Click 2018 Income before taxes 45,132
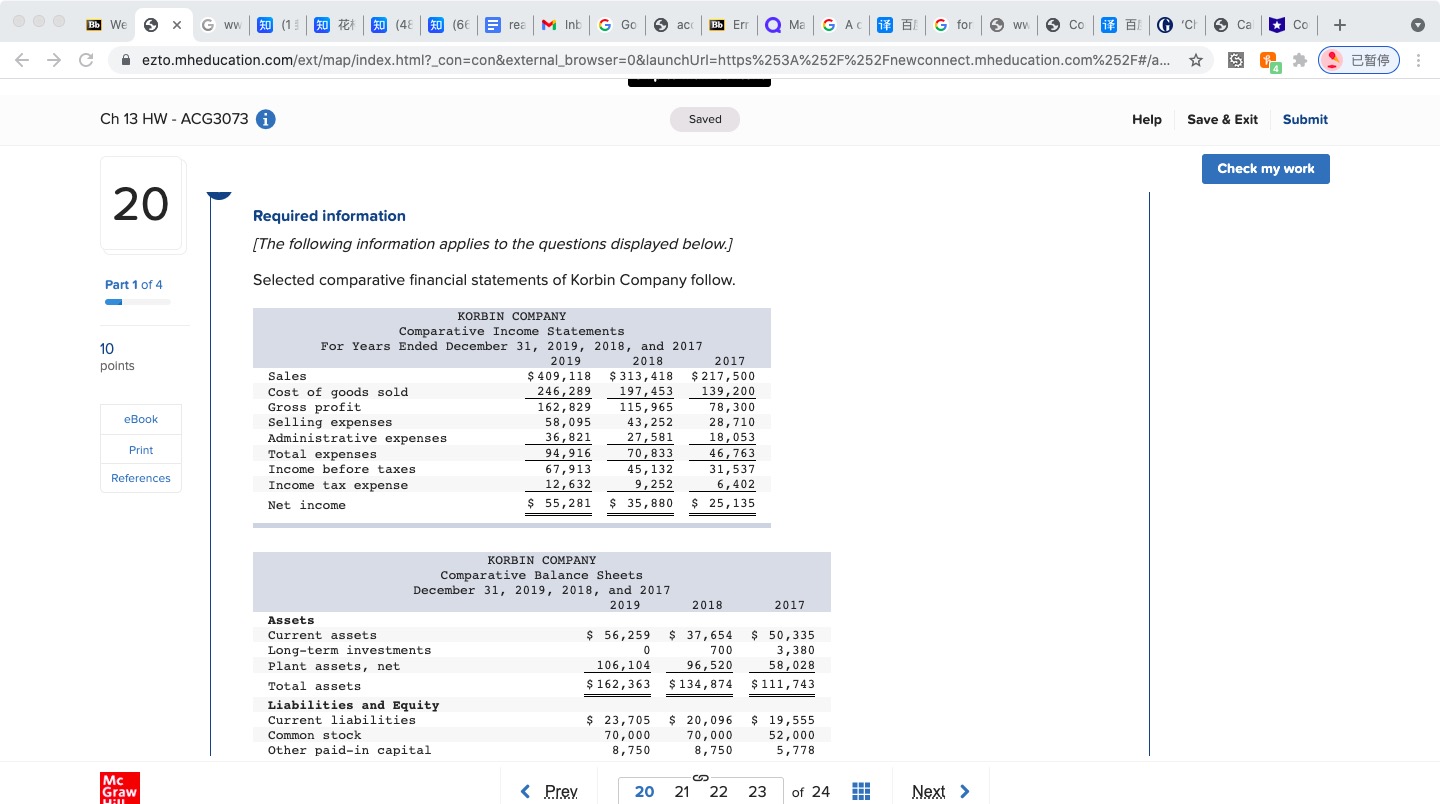Screen dimensions: 1440x804 pos(650,469)
